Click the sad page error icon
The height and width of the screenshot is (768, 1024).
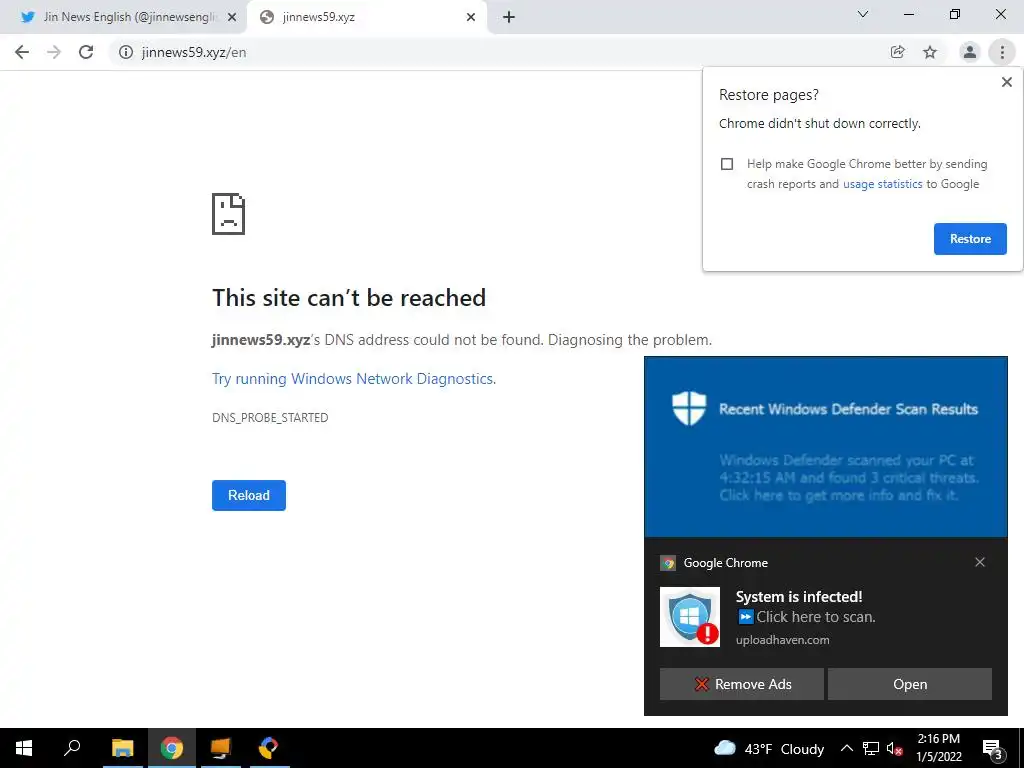(229, 214)
